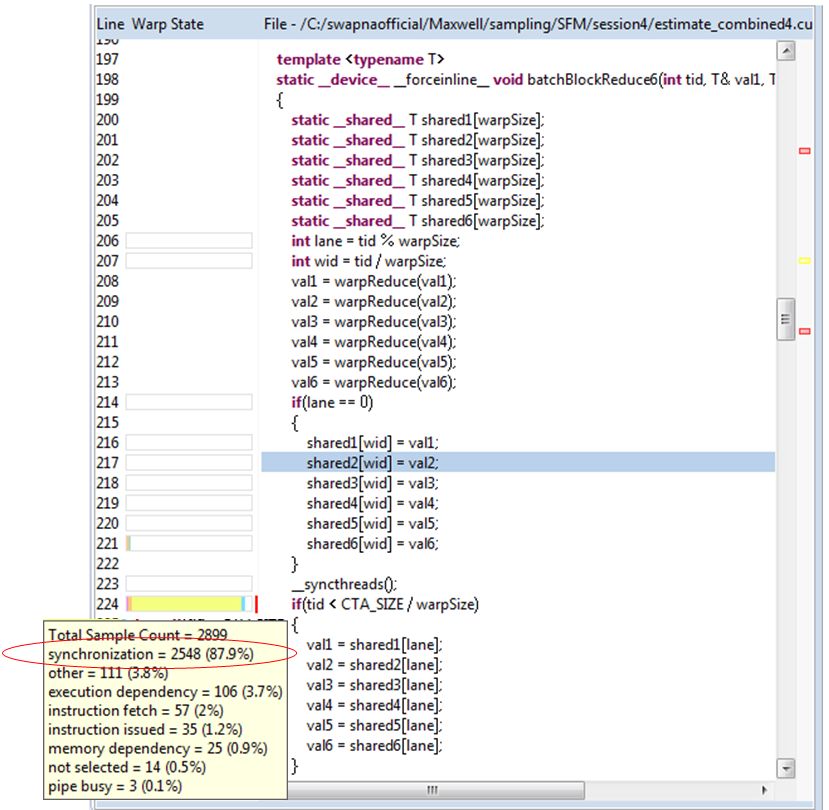Click the warp state bar on line 219
Viewport: 829px width, 810px height.
tap(189, 503)
